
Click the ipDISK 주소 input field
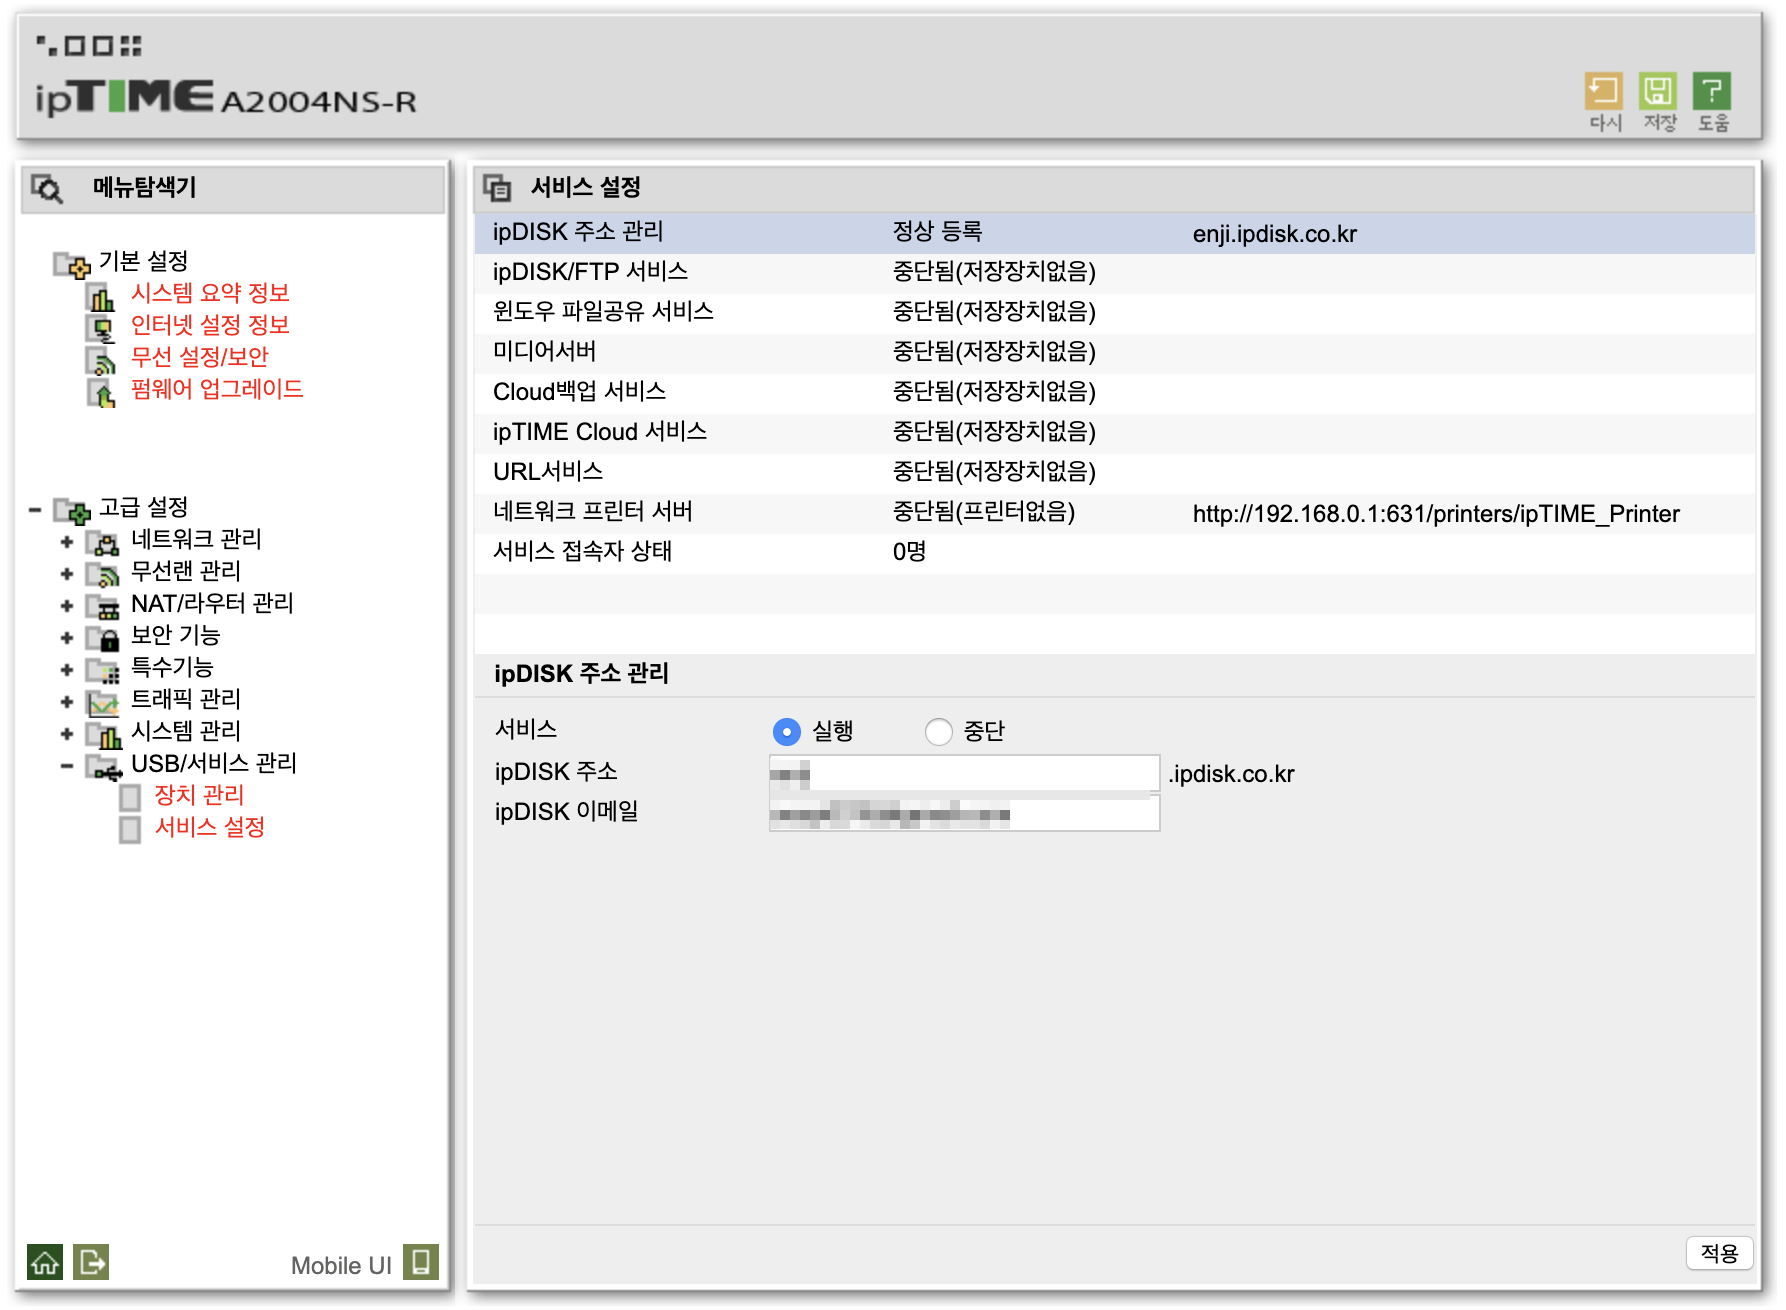(x=964, y=773)
